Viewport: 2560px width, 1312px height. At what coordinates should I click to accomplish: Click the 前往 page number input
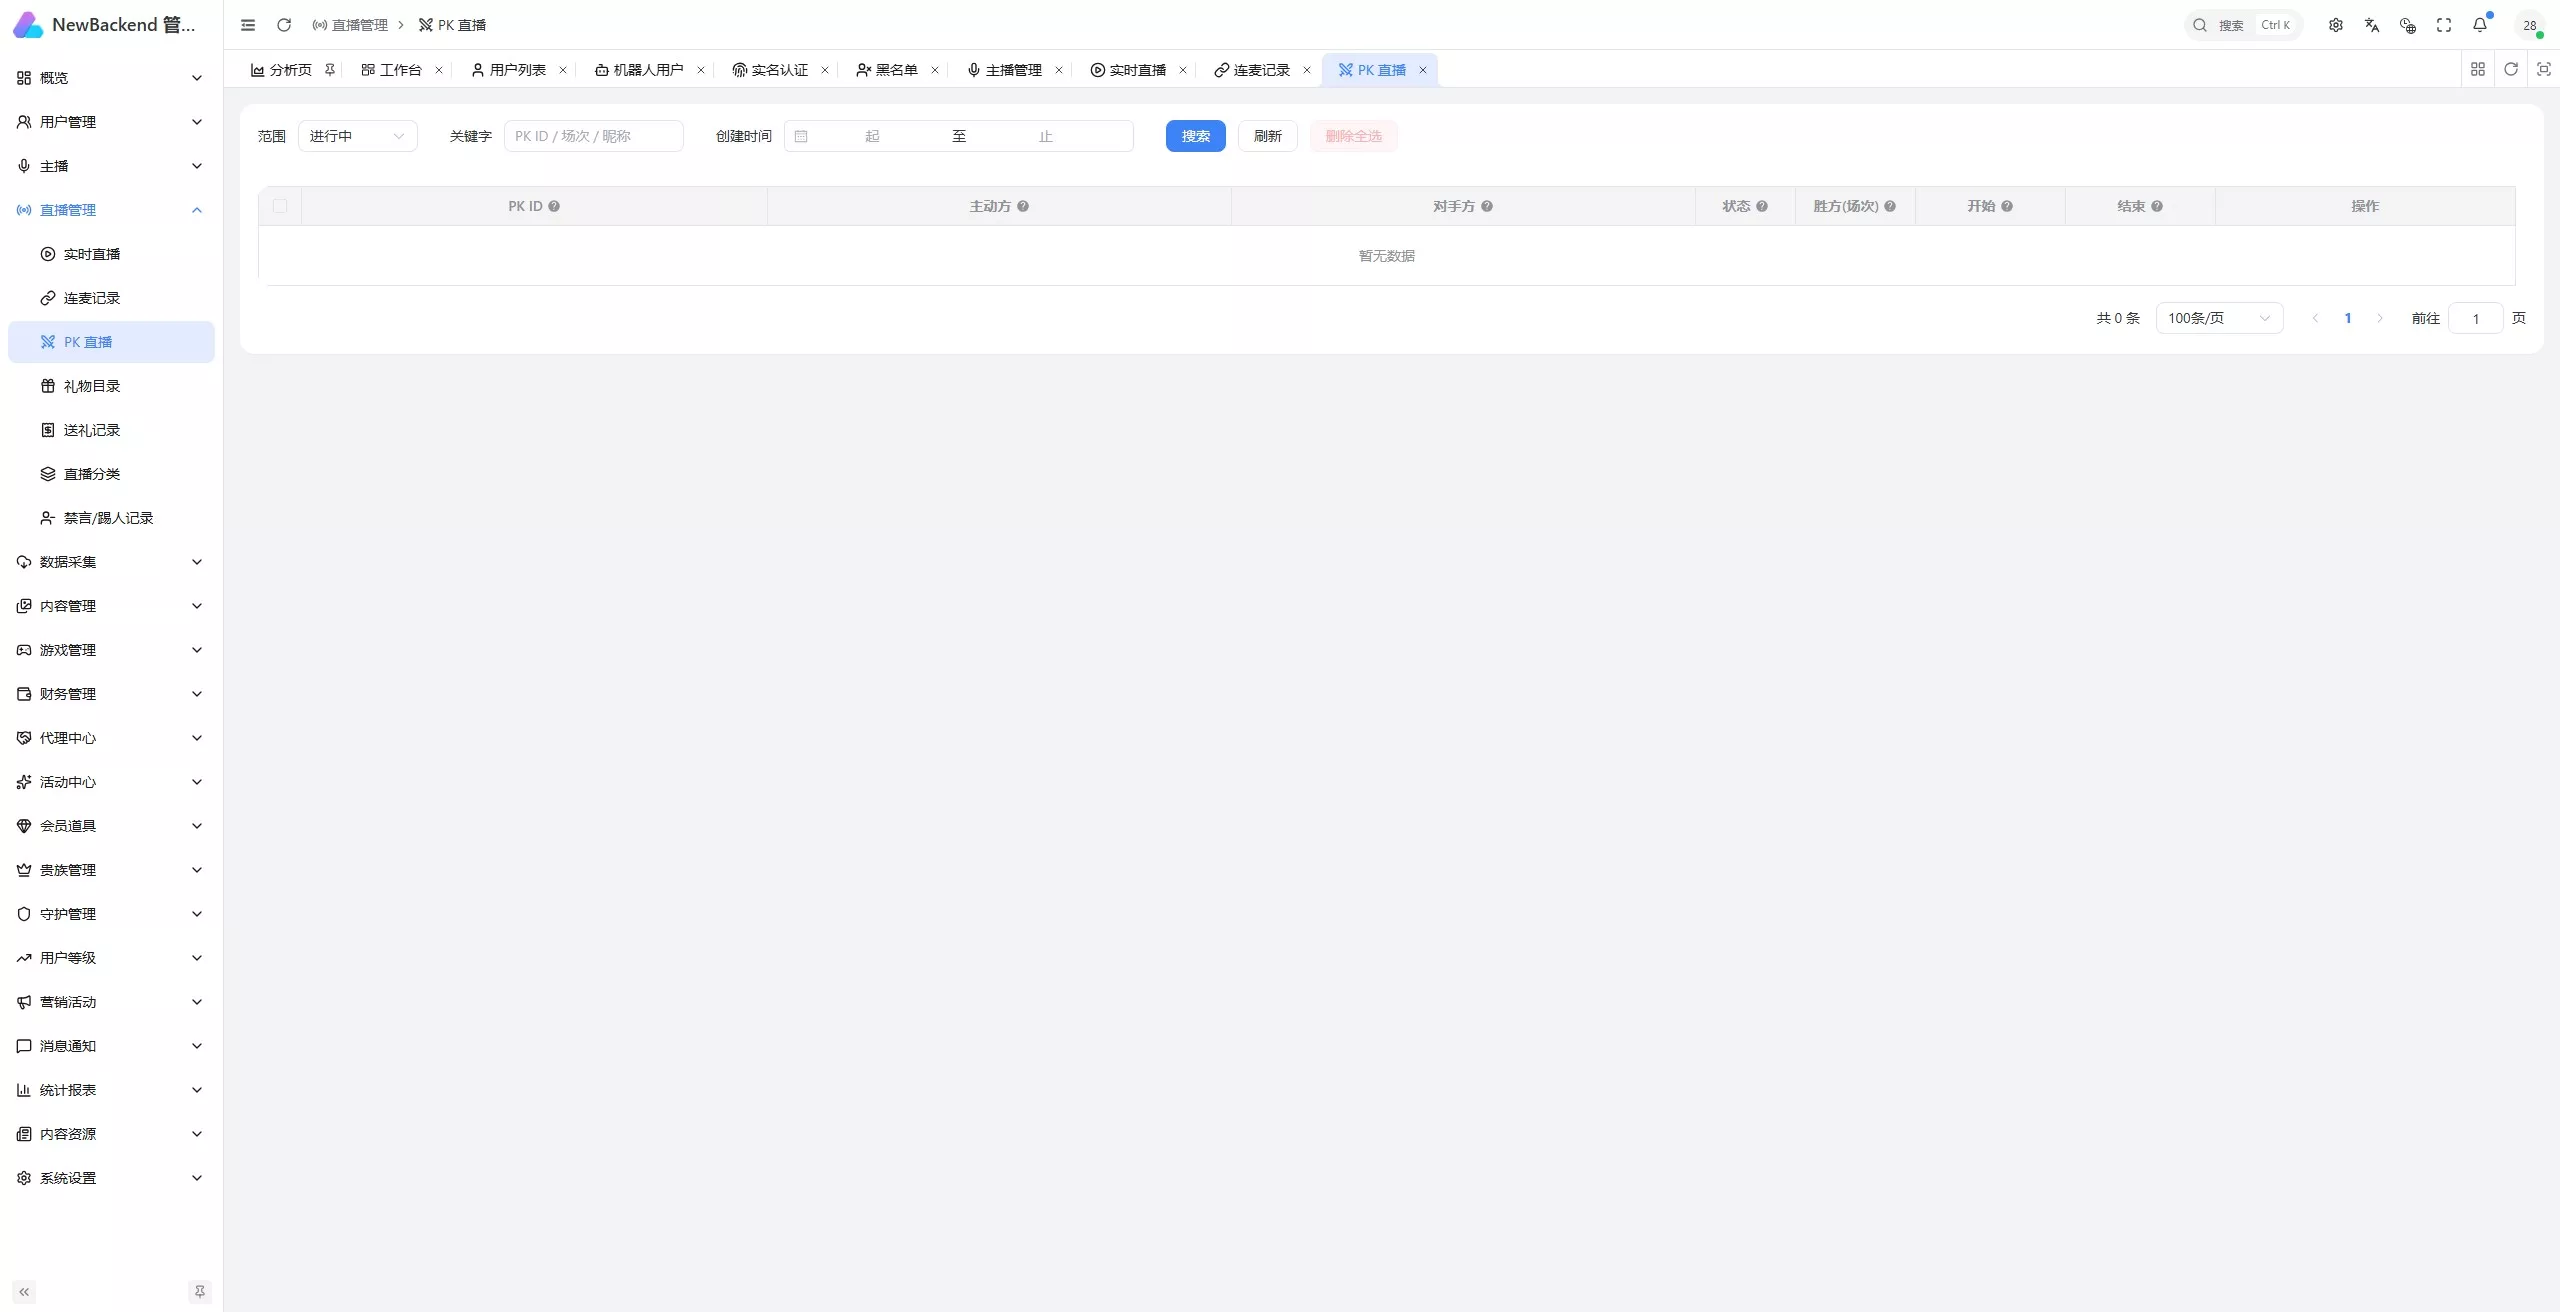pyautogui.click(x=2476, y=318)
